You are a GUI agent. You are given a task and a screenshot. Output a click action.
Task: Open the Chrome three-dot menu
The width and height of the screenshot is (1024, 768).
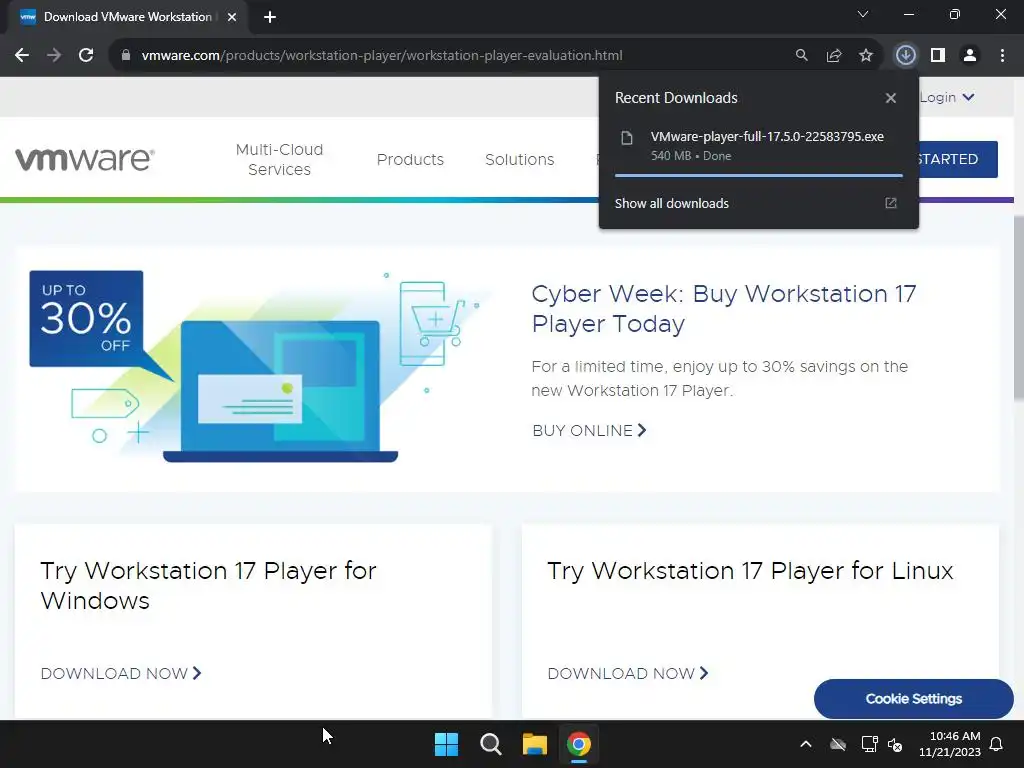pos(1002,56)
